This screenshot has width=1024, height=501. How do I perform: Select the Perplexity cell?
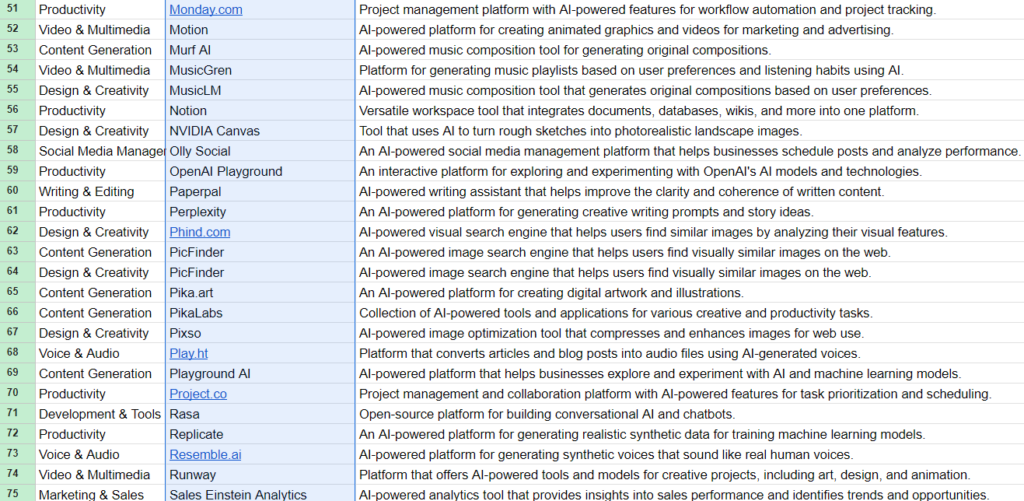click(261, 212)
